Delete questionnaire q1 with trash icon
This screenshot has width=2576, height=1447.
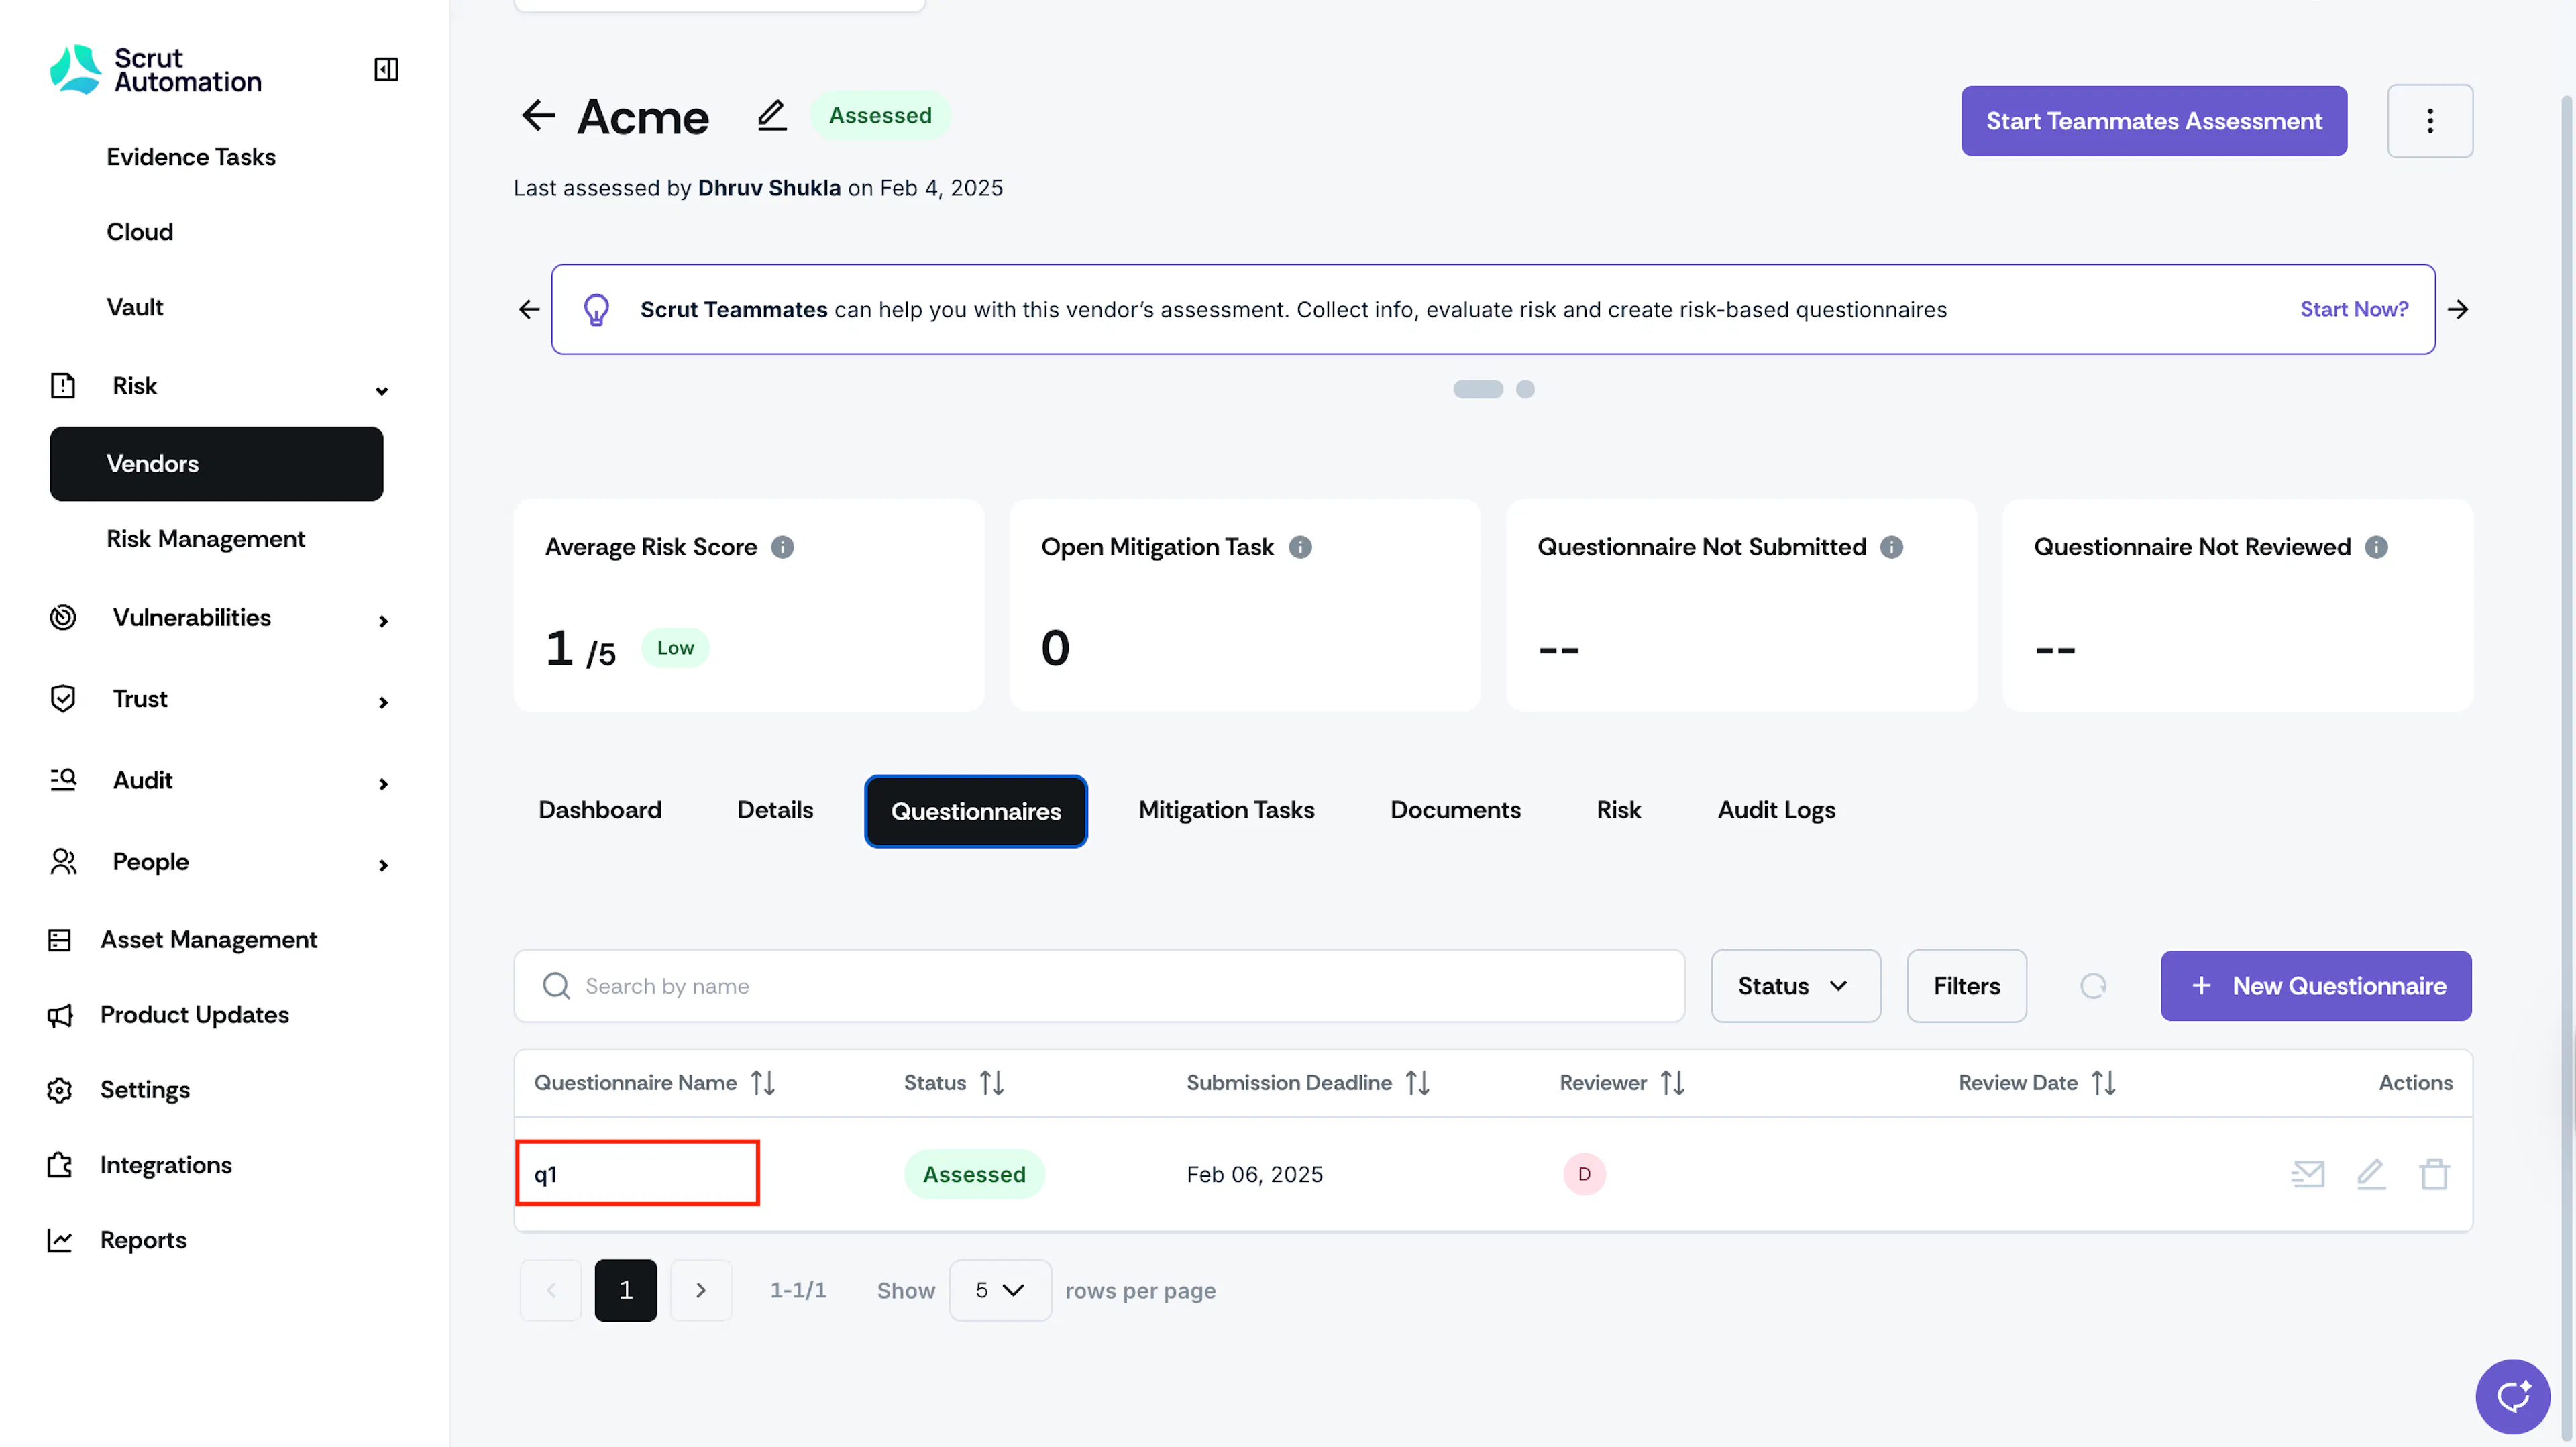[2434, 1174]
